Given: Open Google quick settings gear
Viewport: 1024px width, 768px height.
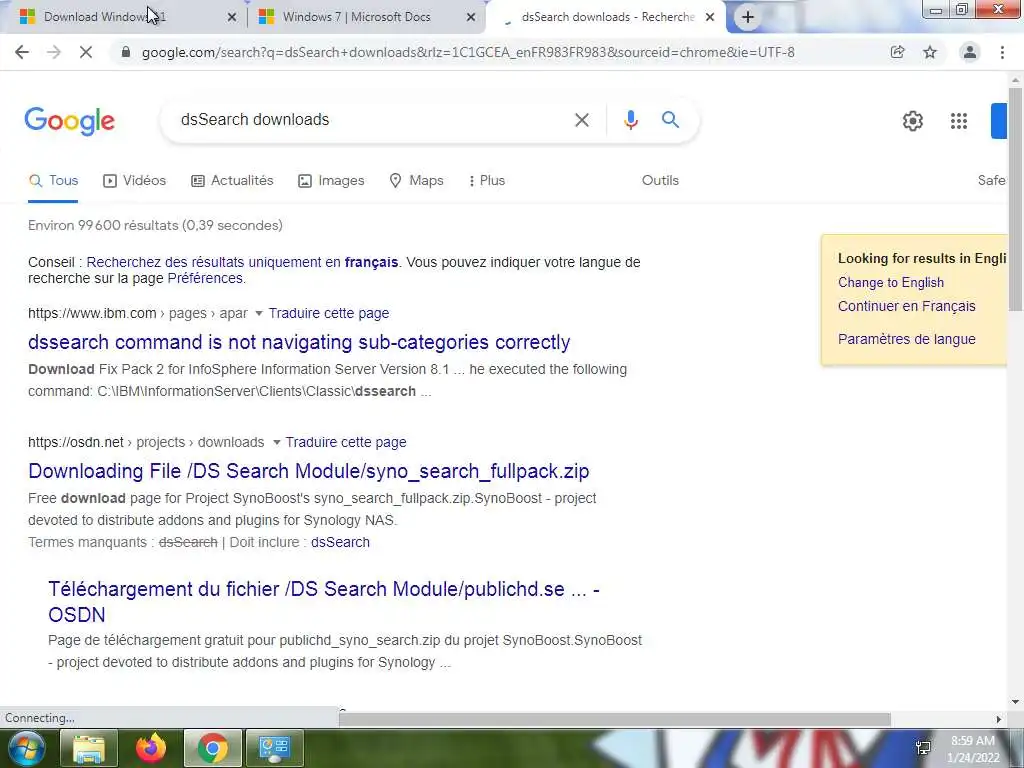Looking at the screenshot, I should [x=912, y=121].
